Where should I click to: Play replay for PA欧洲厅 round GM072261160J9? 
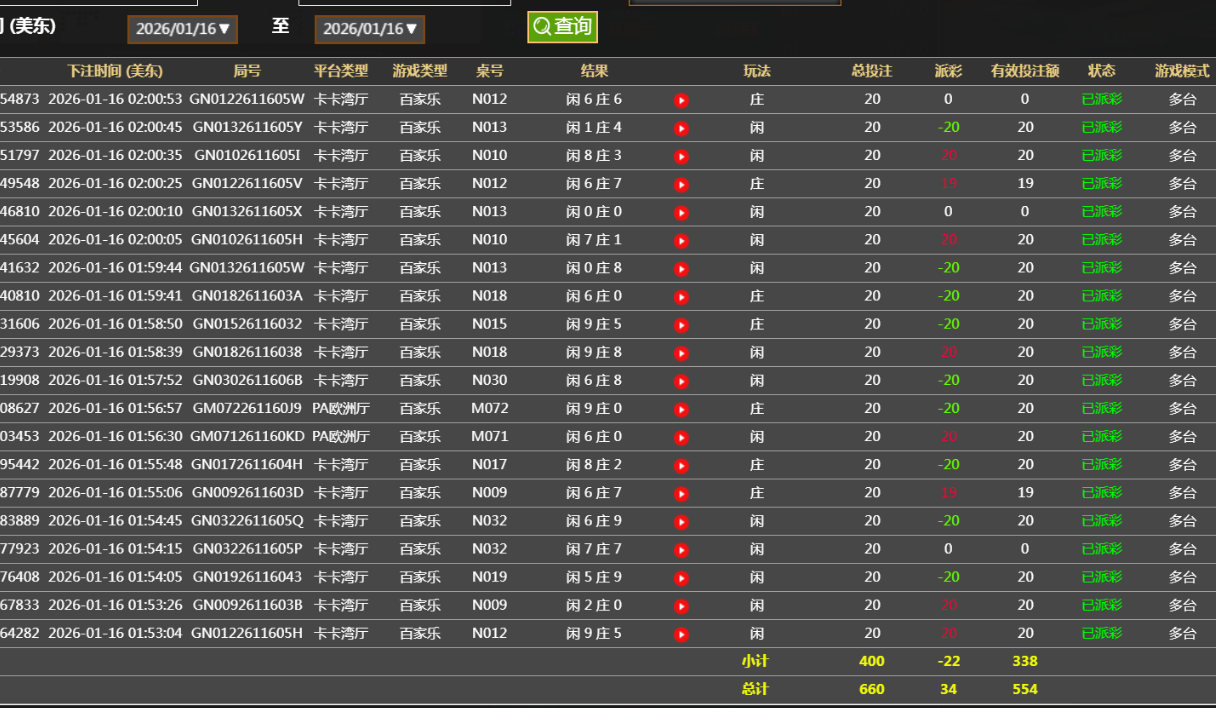pos(681,409)
